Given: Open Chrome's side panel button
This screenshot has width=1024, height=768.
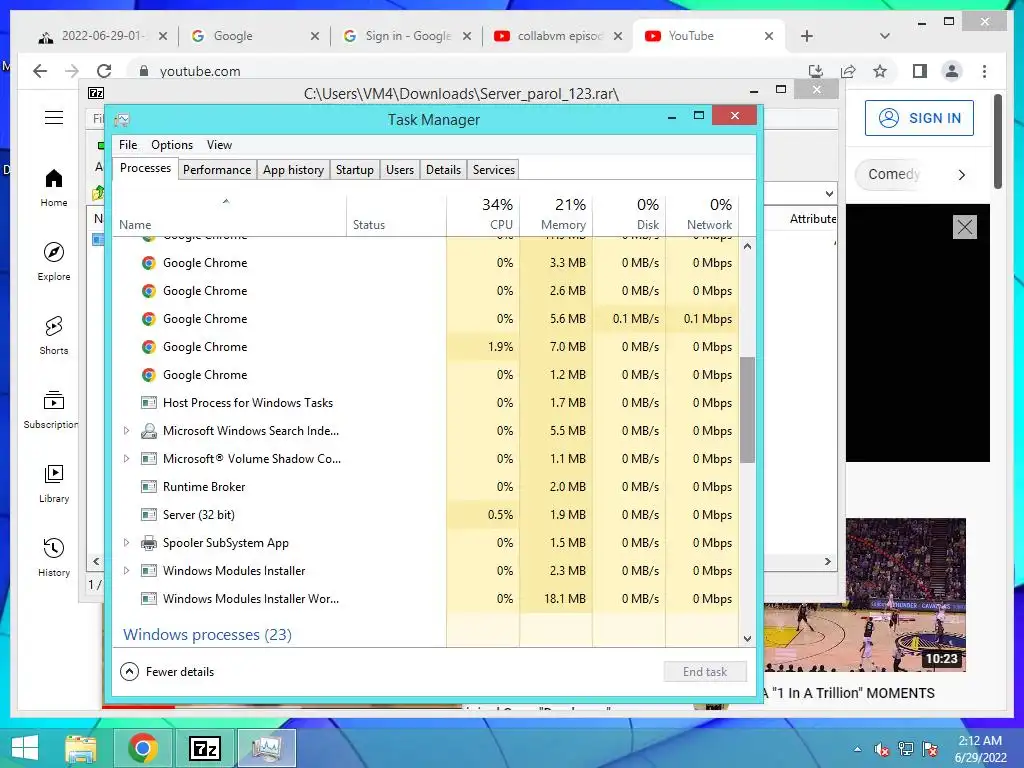Looking at the screenshot, I should click(x=920, y=71).
